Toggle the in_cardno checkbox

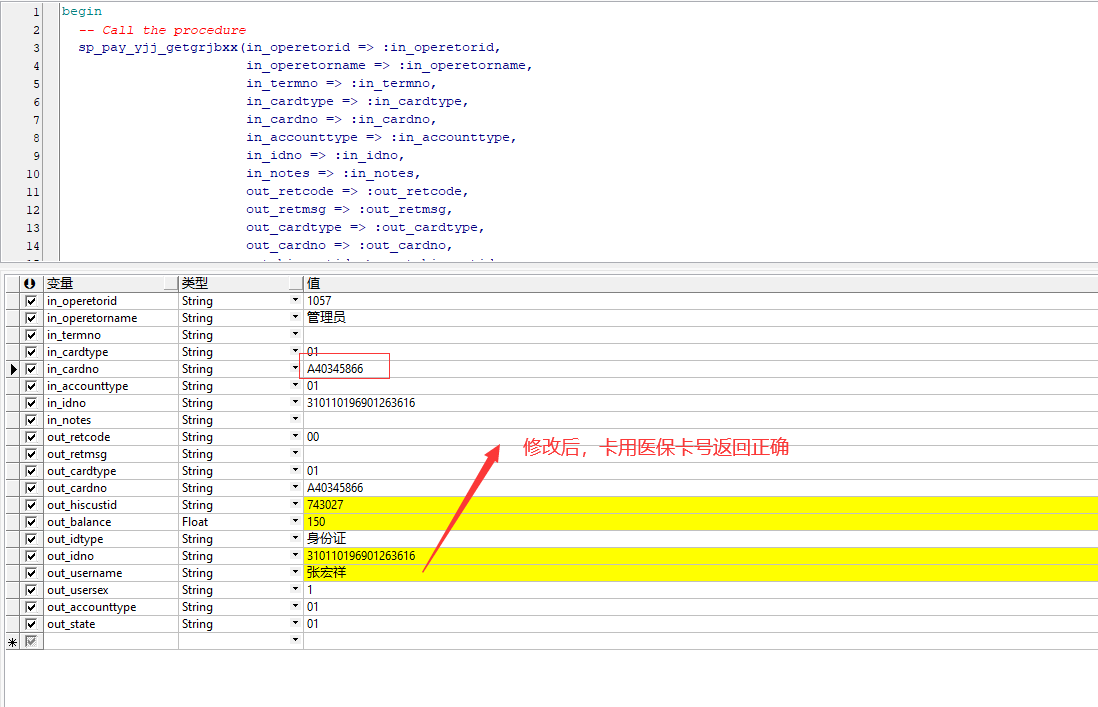pyautogui.click(x=31, y=369)
